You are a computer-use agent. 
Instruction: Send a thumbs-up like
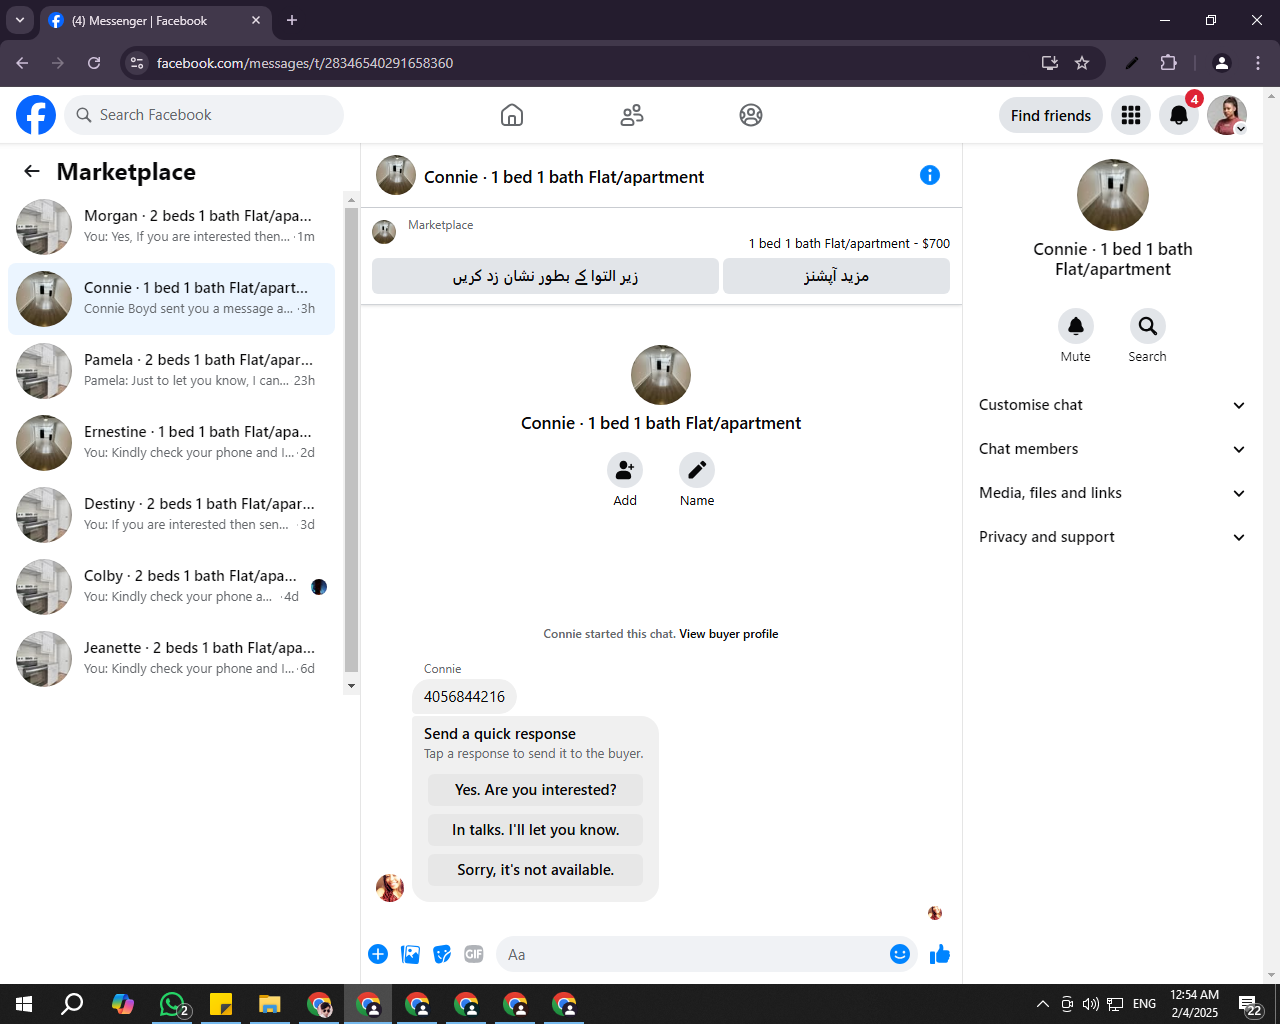[940, 954]
